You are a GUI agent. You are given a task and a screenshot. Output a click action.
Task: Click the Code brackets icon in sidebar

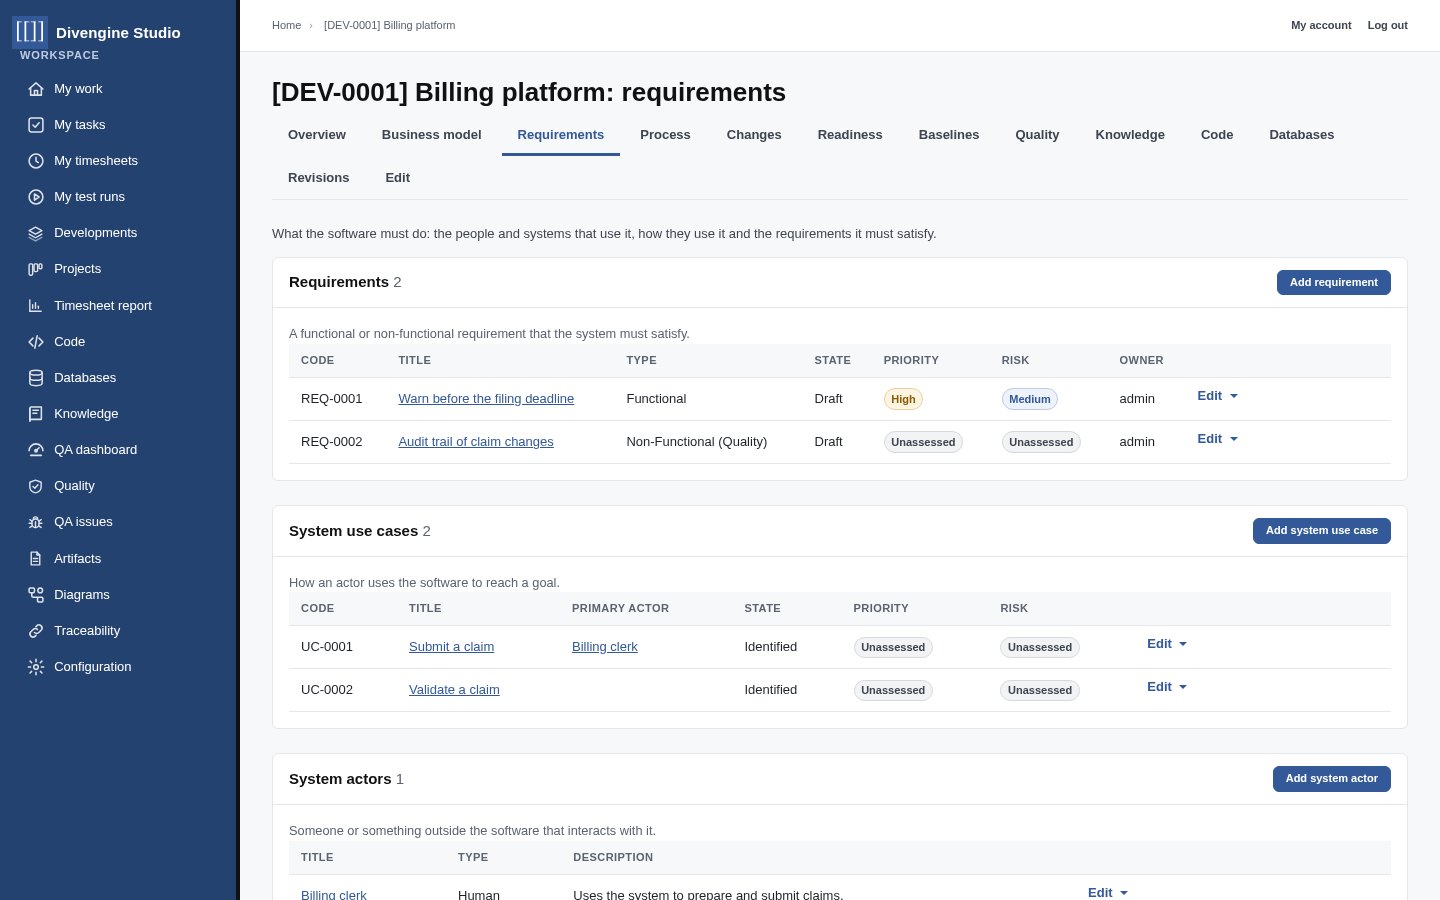[x=36, y=342]
